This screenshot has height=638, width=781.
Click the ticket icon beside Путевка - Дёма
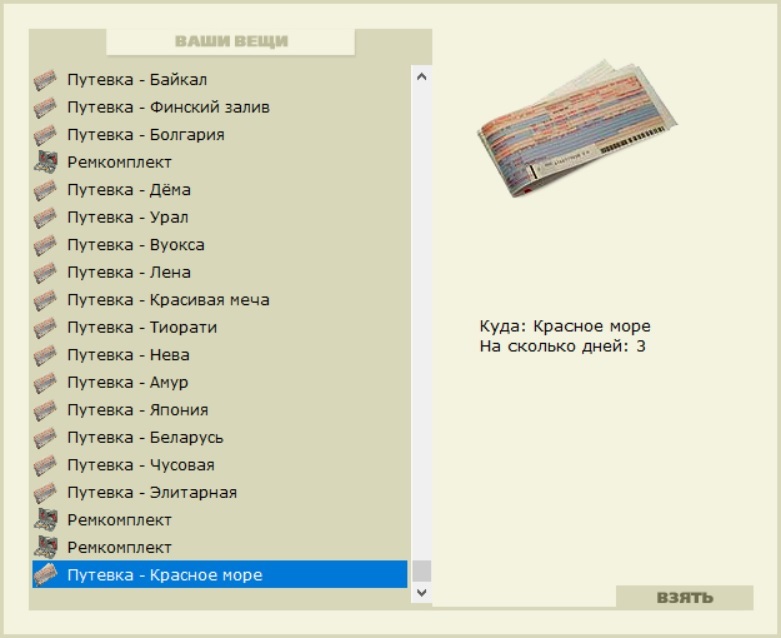45,190
